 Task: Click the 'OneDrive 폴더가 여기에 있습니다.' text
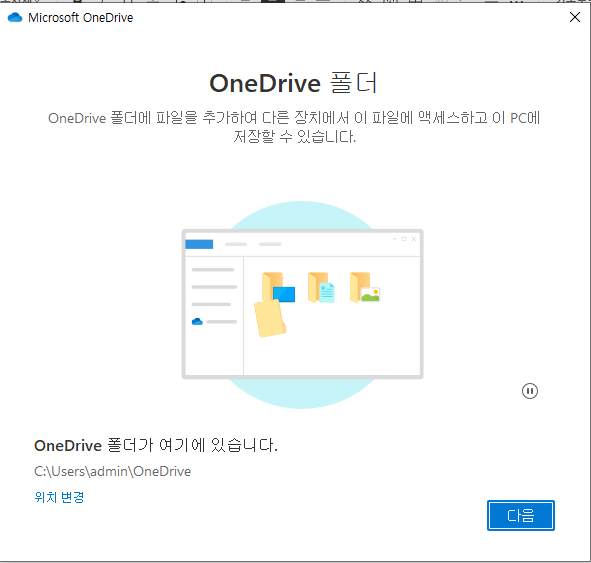pyautogui.click(x=156, y=445)
